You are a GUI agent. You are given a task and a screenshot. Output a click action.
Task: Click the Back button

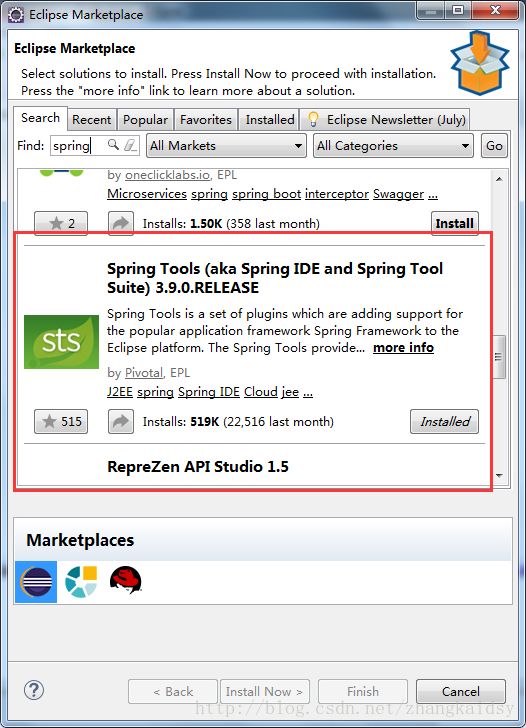pyautogui.click(x=173, y=692)
